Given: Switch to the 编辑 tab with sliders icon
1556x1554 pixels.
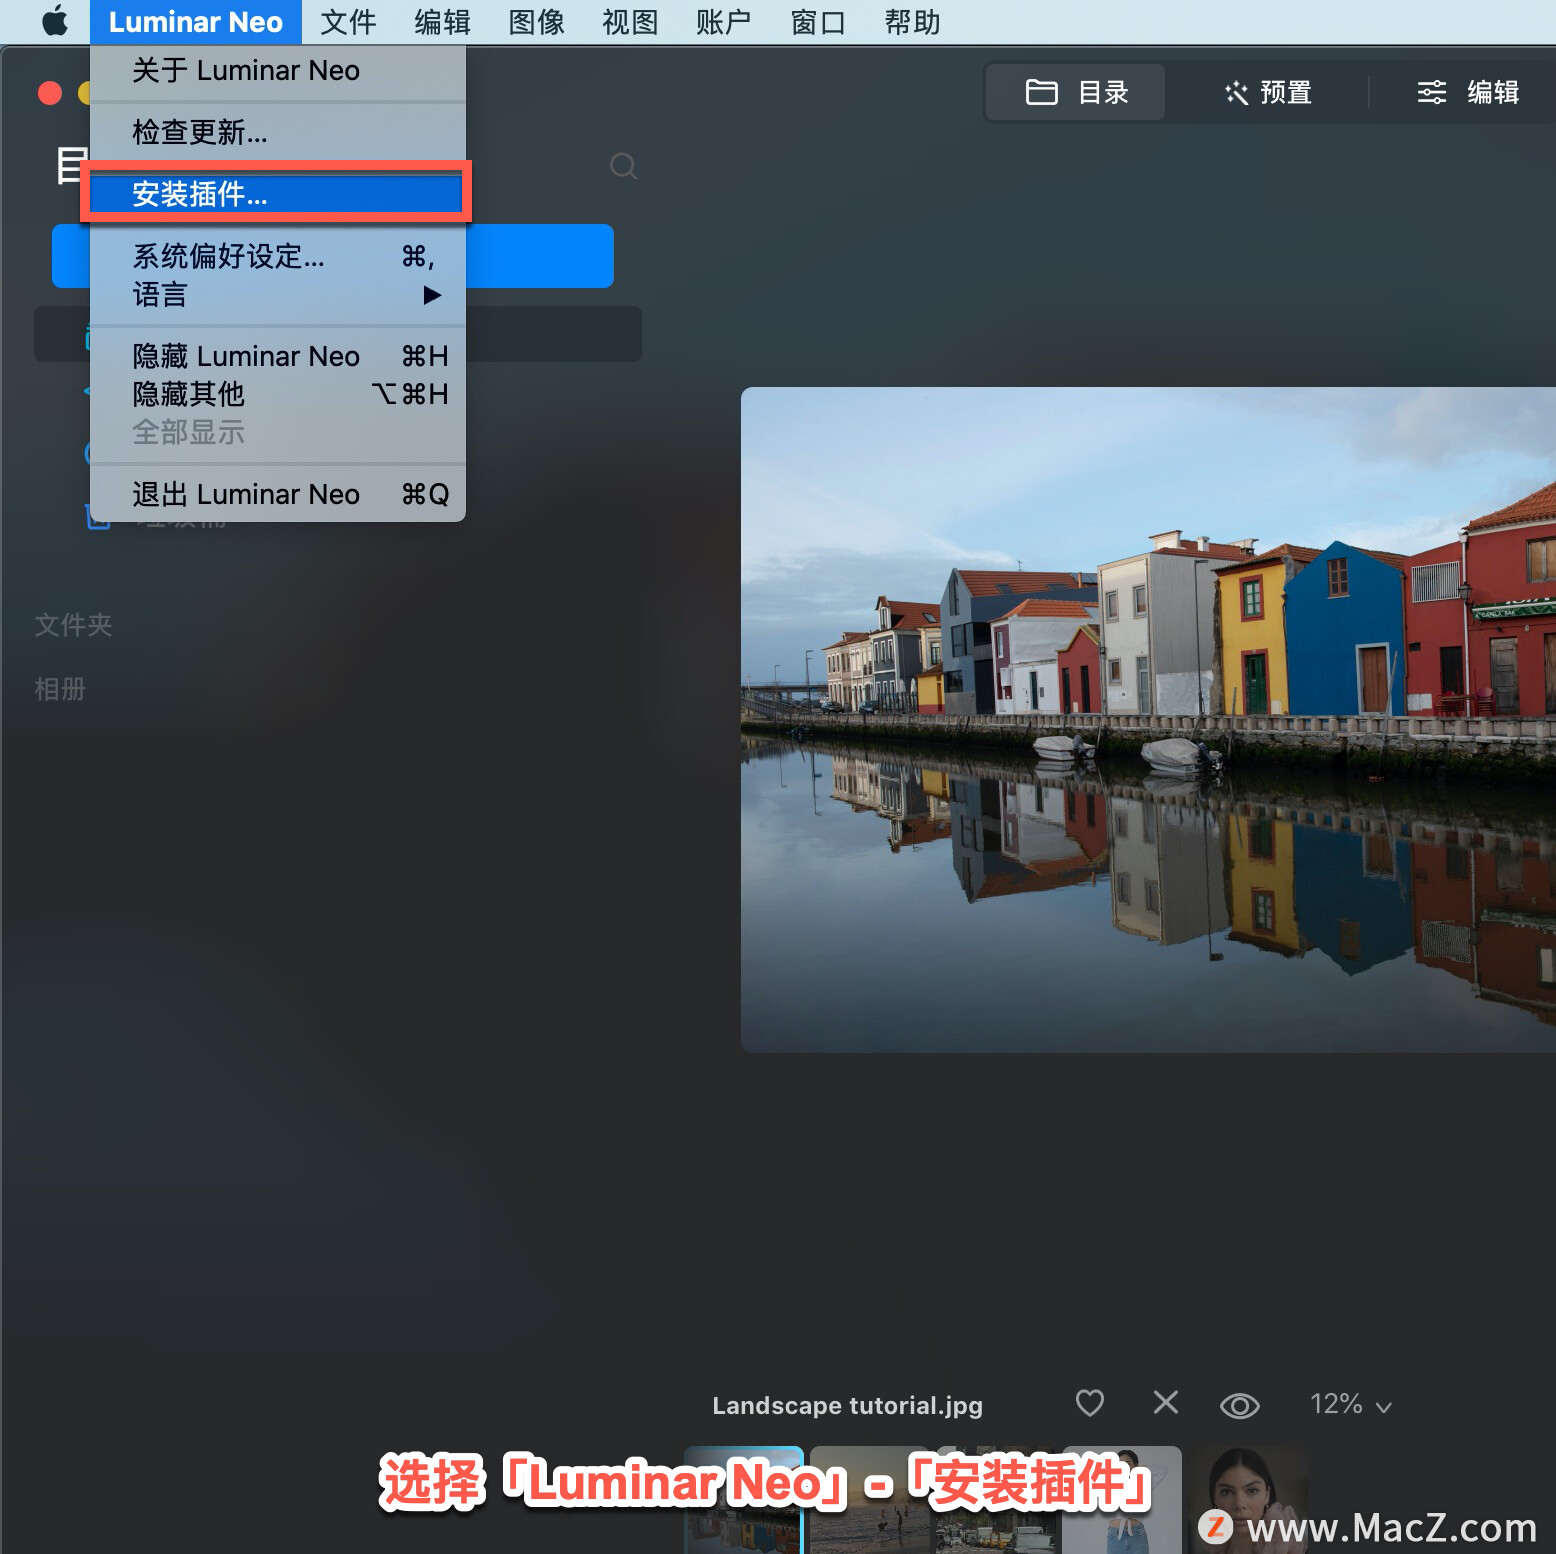Looking at the screenshot, I should [1468, 92].
